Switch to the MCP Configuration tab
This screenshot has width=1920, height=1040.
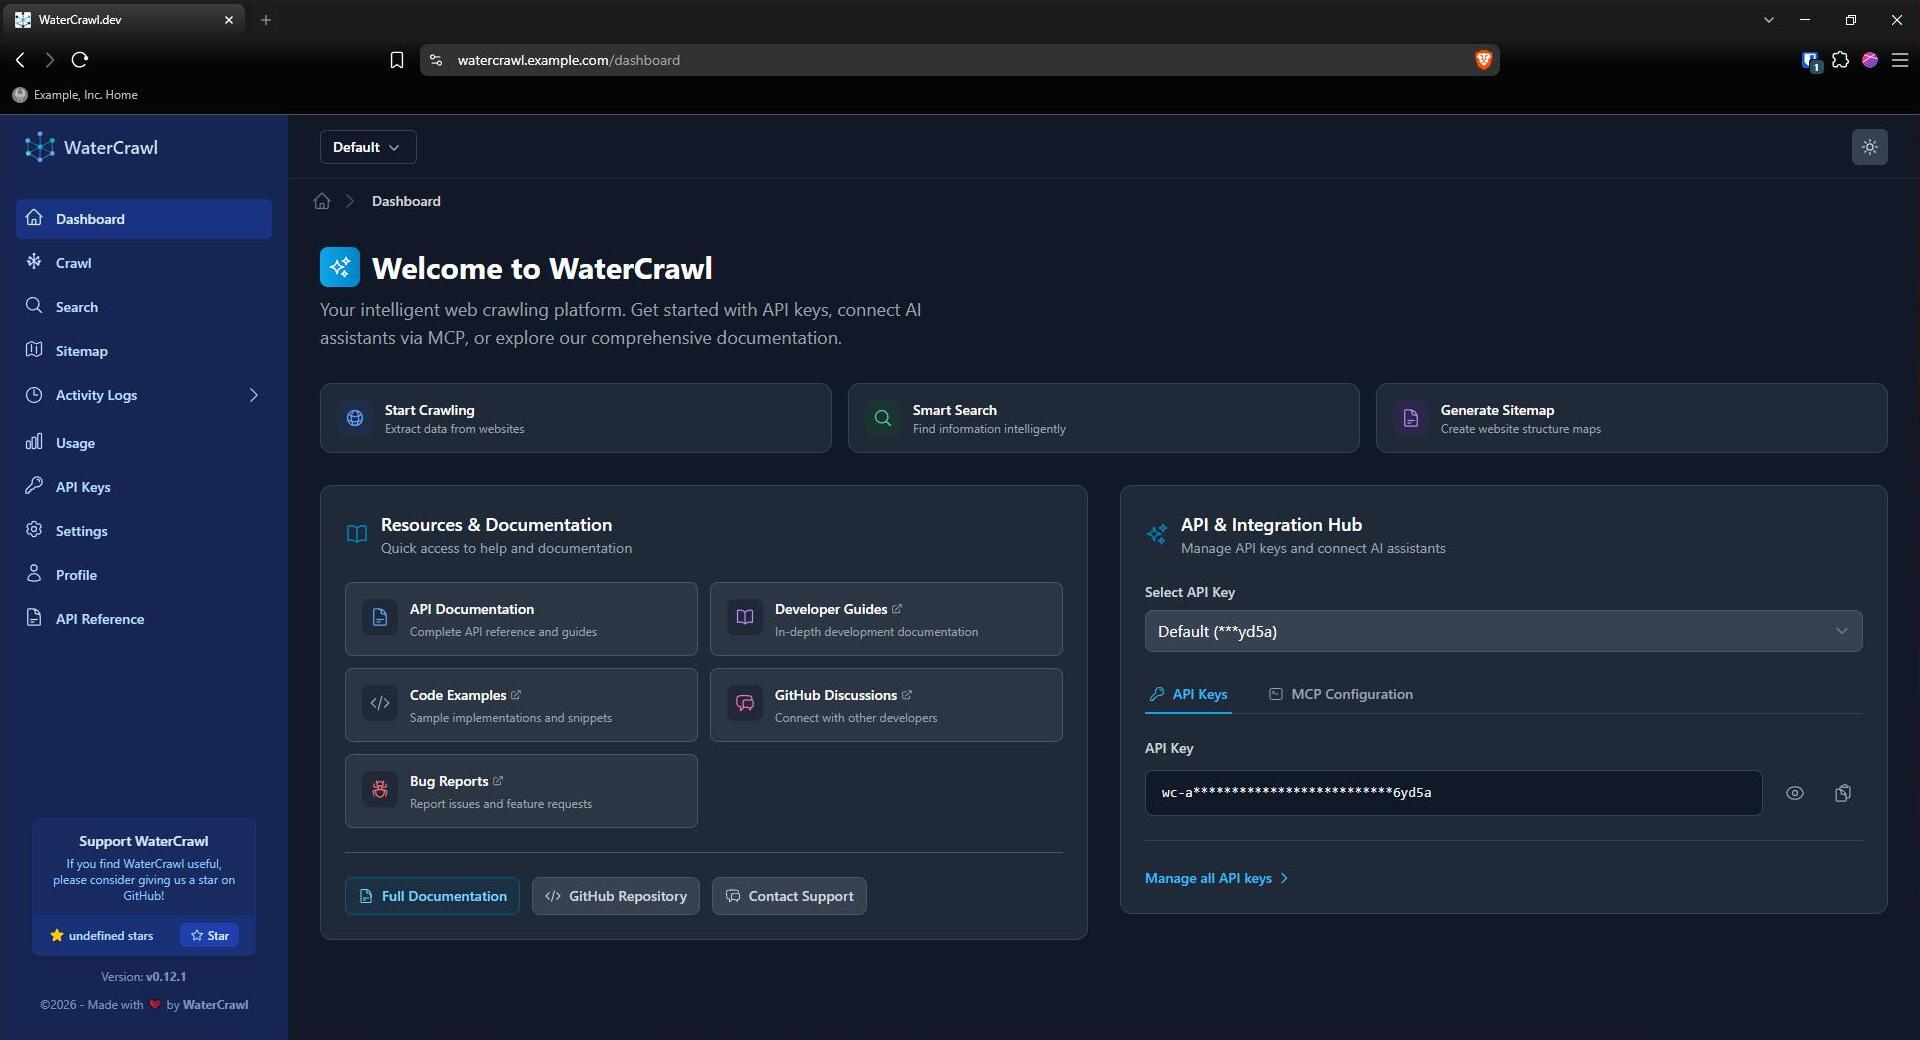tap(1340, 694)
